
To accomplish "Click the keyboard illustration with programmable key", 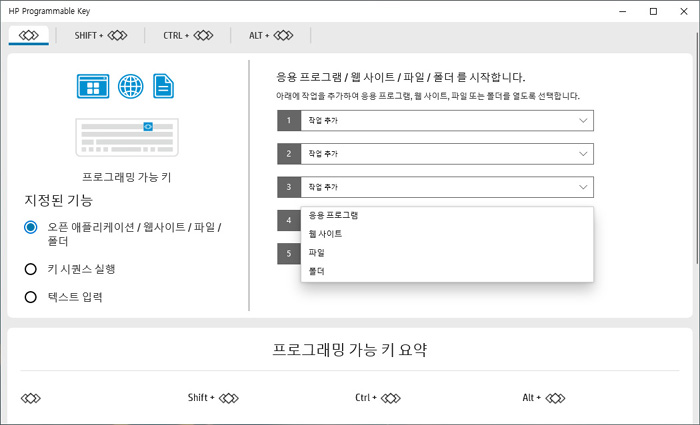I will click(127, 138).
